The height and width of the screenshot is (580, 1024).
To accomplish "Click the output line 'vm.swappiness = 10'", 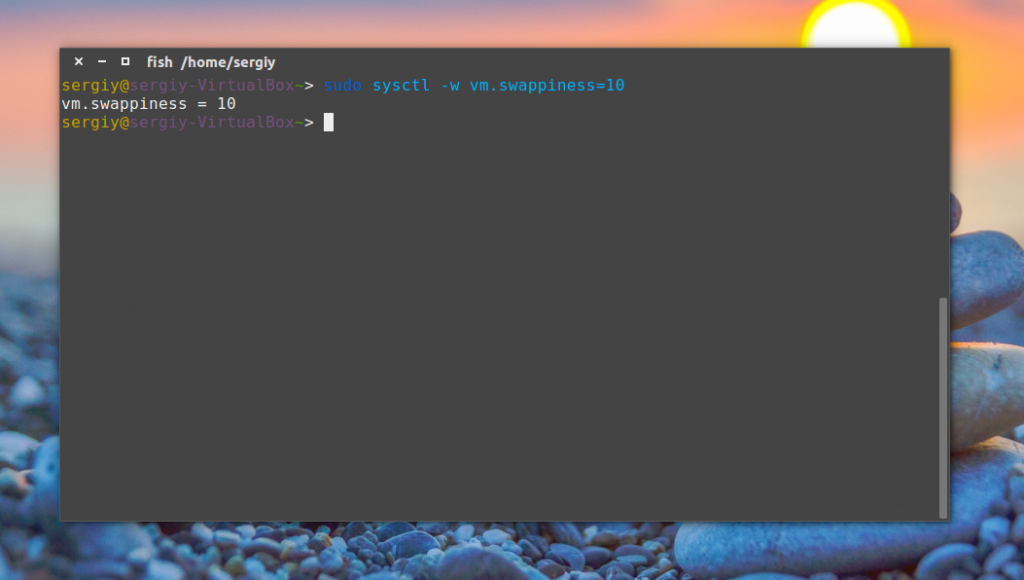I will 148,104.
